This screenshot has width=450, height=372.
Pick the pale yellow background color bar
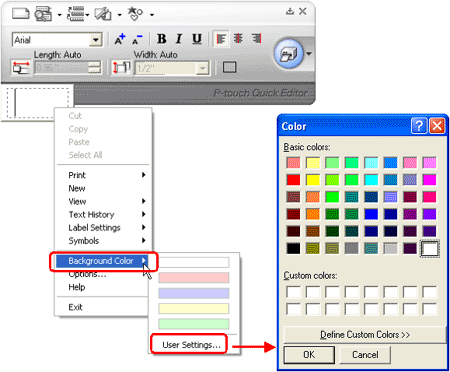[194, 308]
